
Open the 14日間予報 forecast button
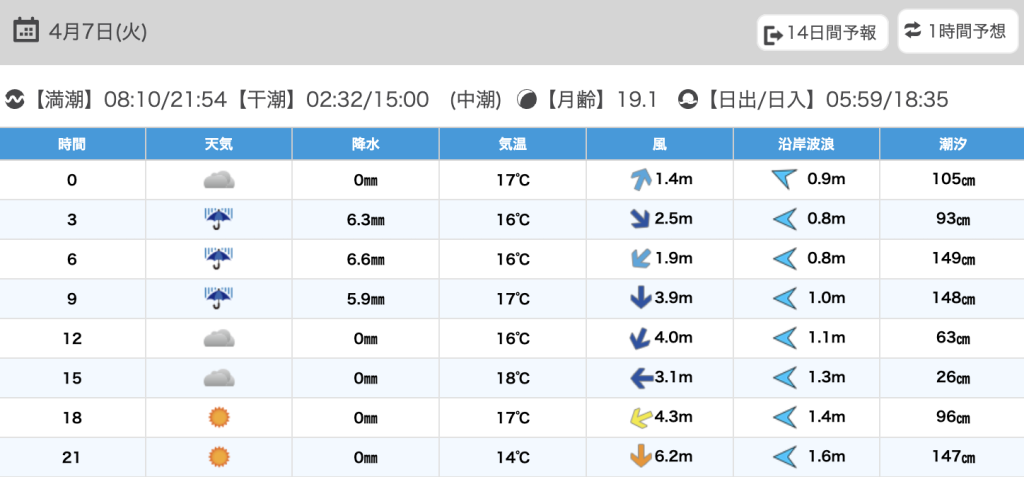(x=822, y=33)
